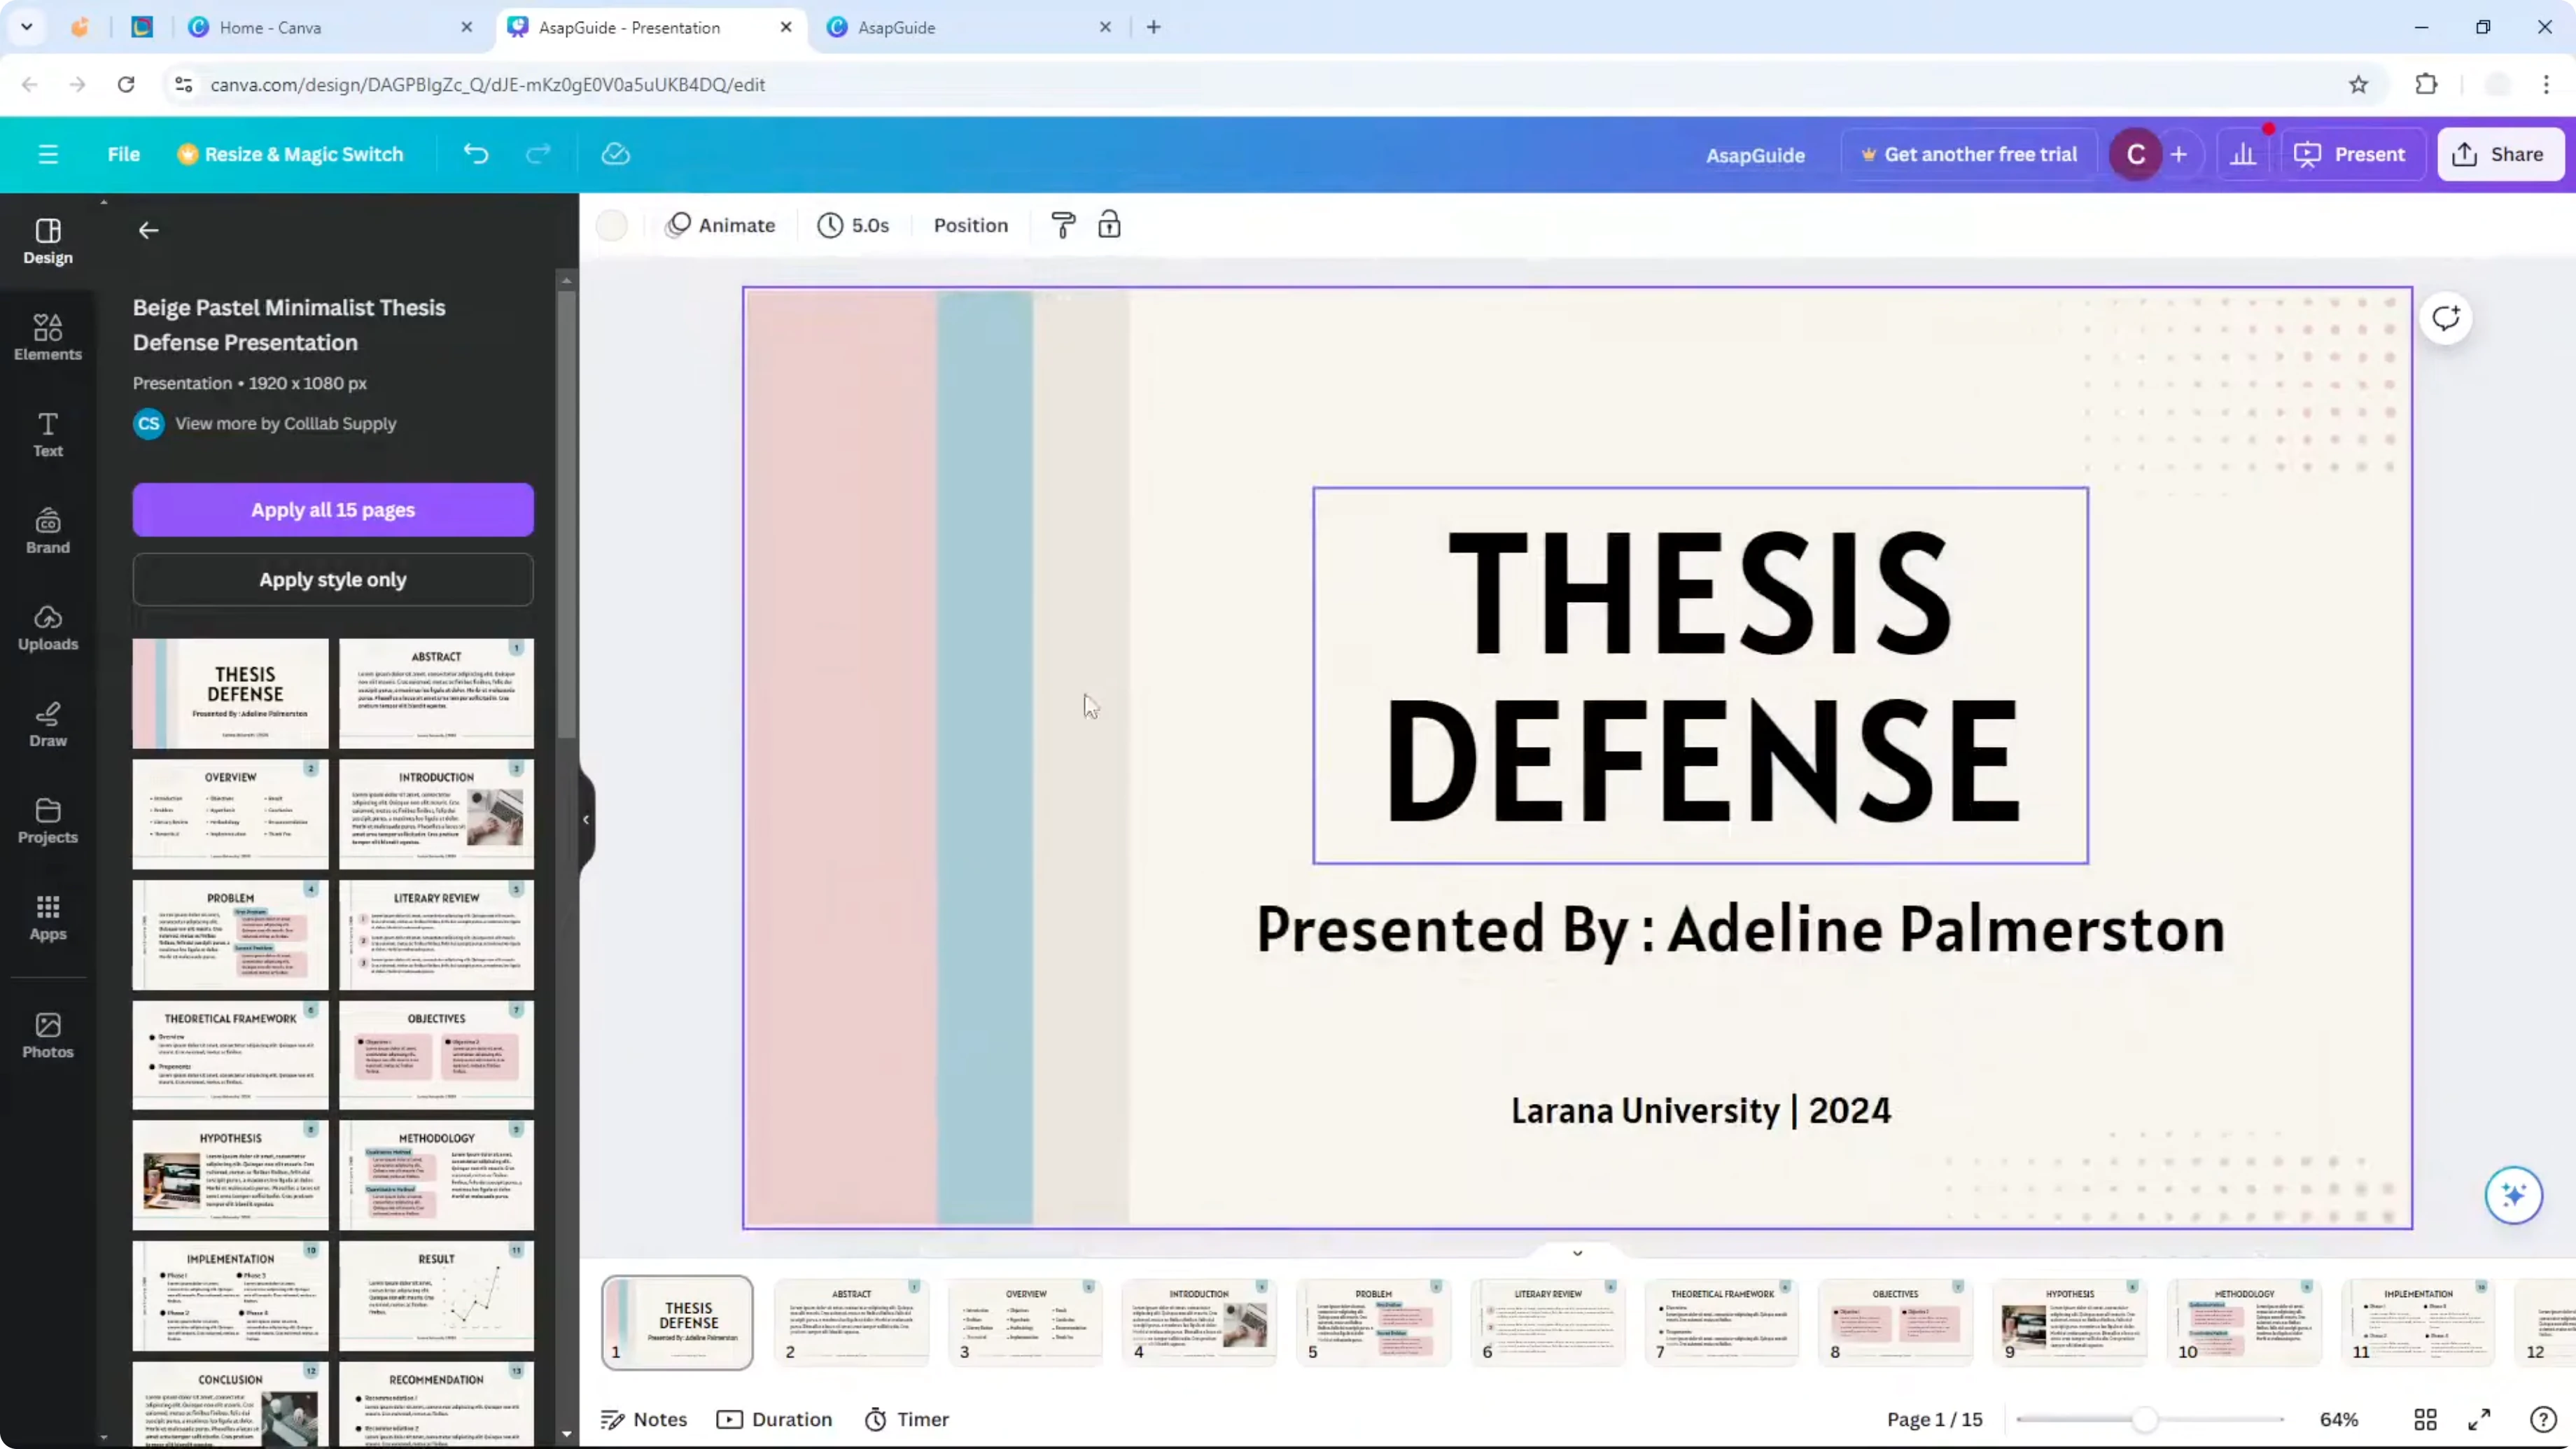
Task: Open Resize & Magic Switch
Action: coord(290,154)
